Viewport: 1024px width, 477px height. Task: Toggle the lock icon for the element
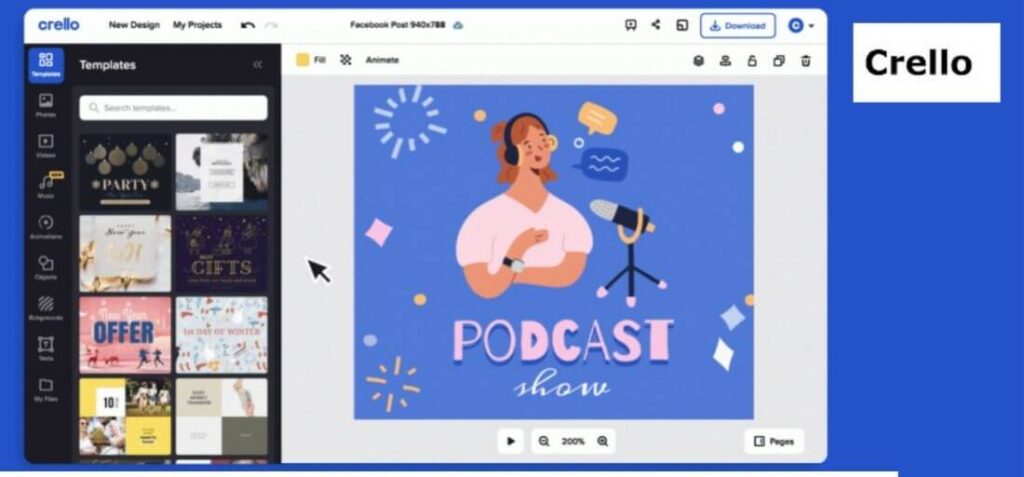[x=752, y=61]
